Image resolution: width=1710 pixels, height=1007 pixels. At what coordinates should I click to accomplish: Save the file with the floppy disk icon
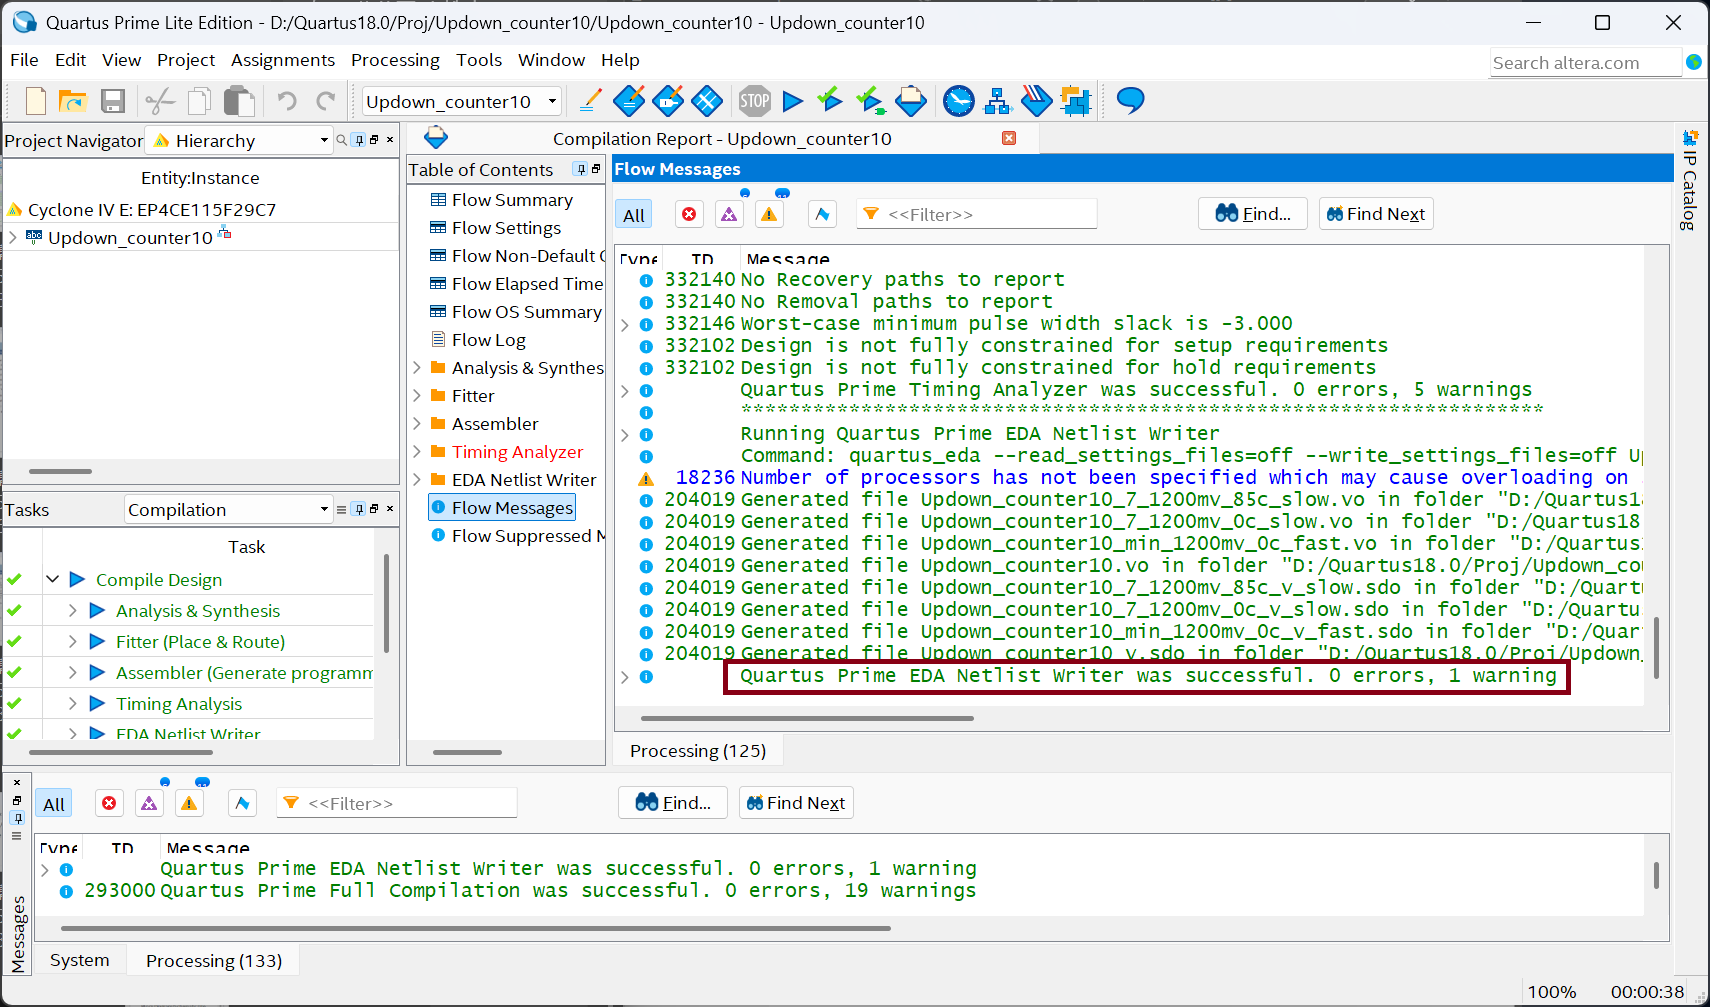(113, 101)
